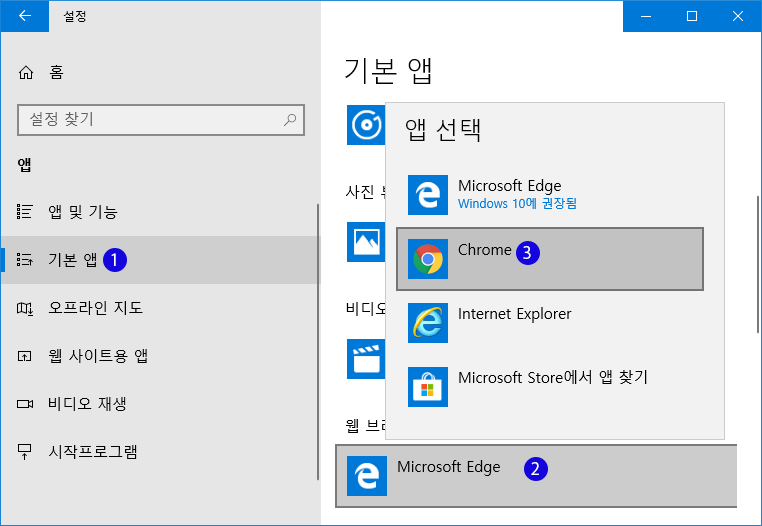Click the Edge icon in the web browser setting
The width and height of the screenshot is (762, 526).
point(367,476)
